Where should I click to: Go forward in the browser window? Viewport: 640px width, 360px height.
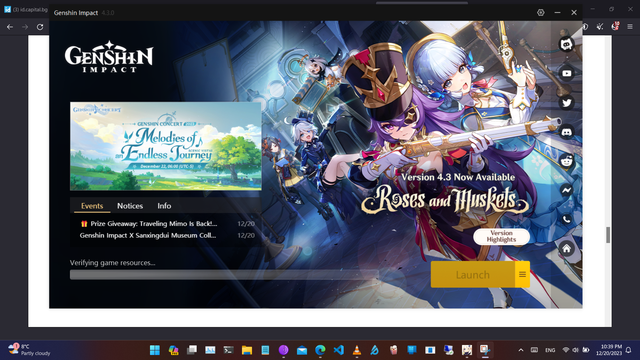click(x=25, y=27)
